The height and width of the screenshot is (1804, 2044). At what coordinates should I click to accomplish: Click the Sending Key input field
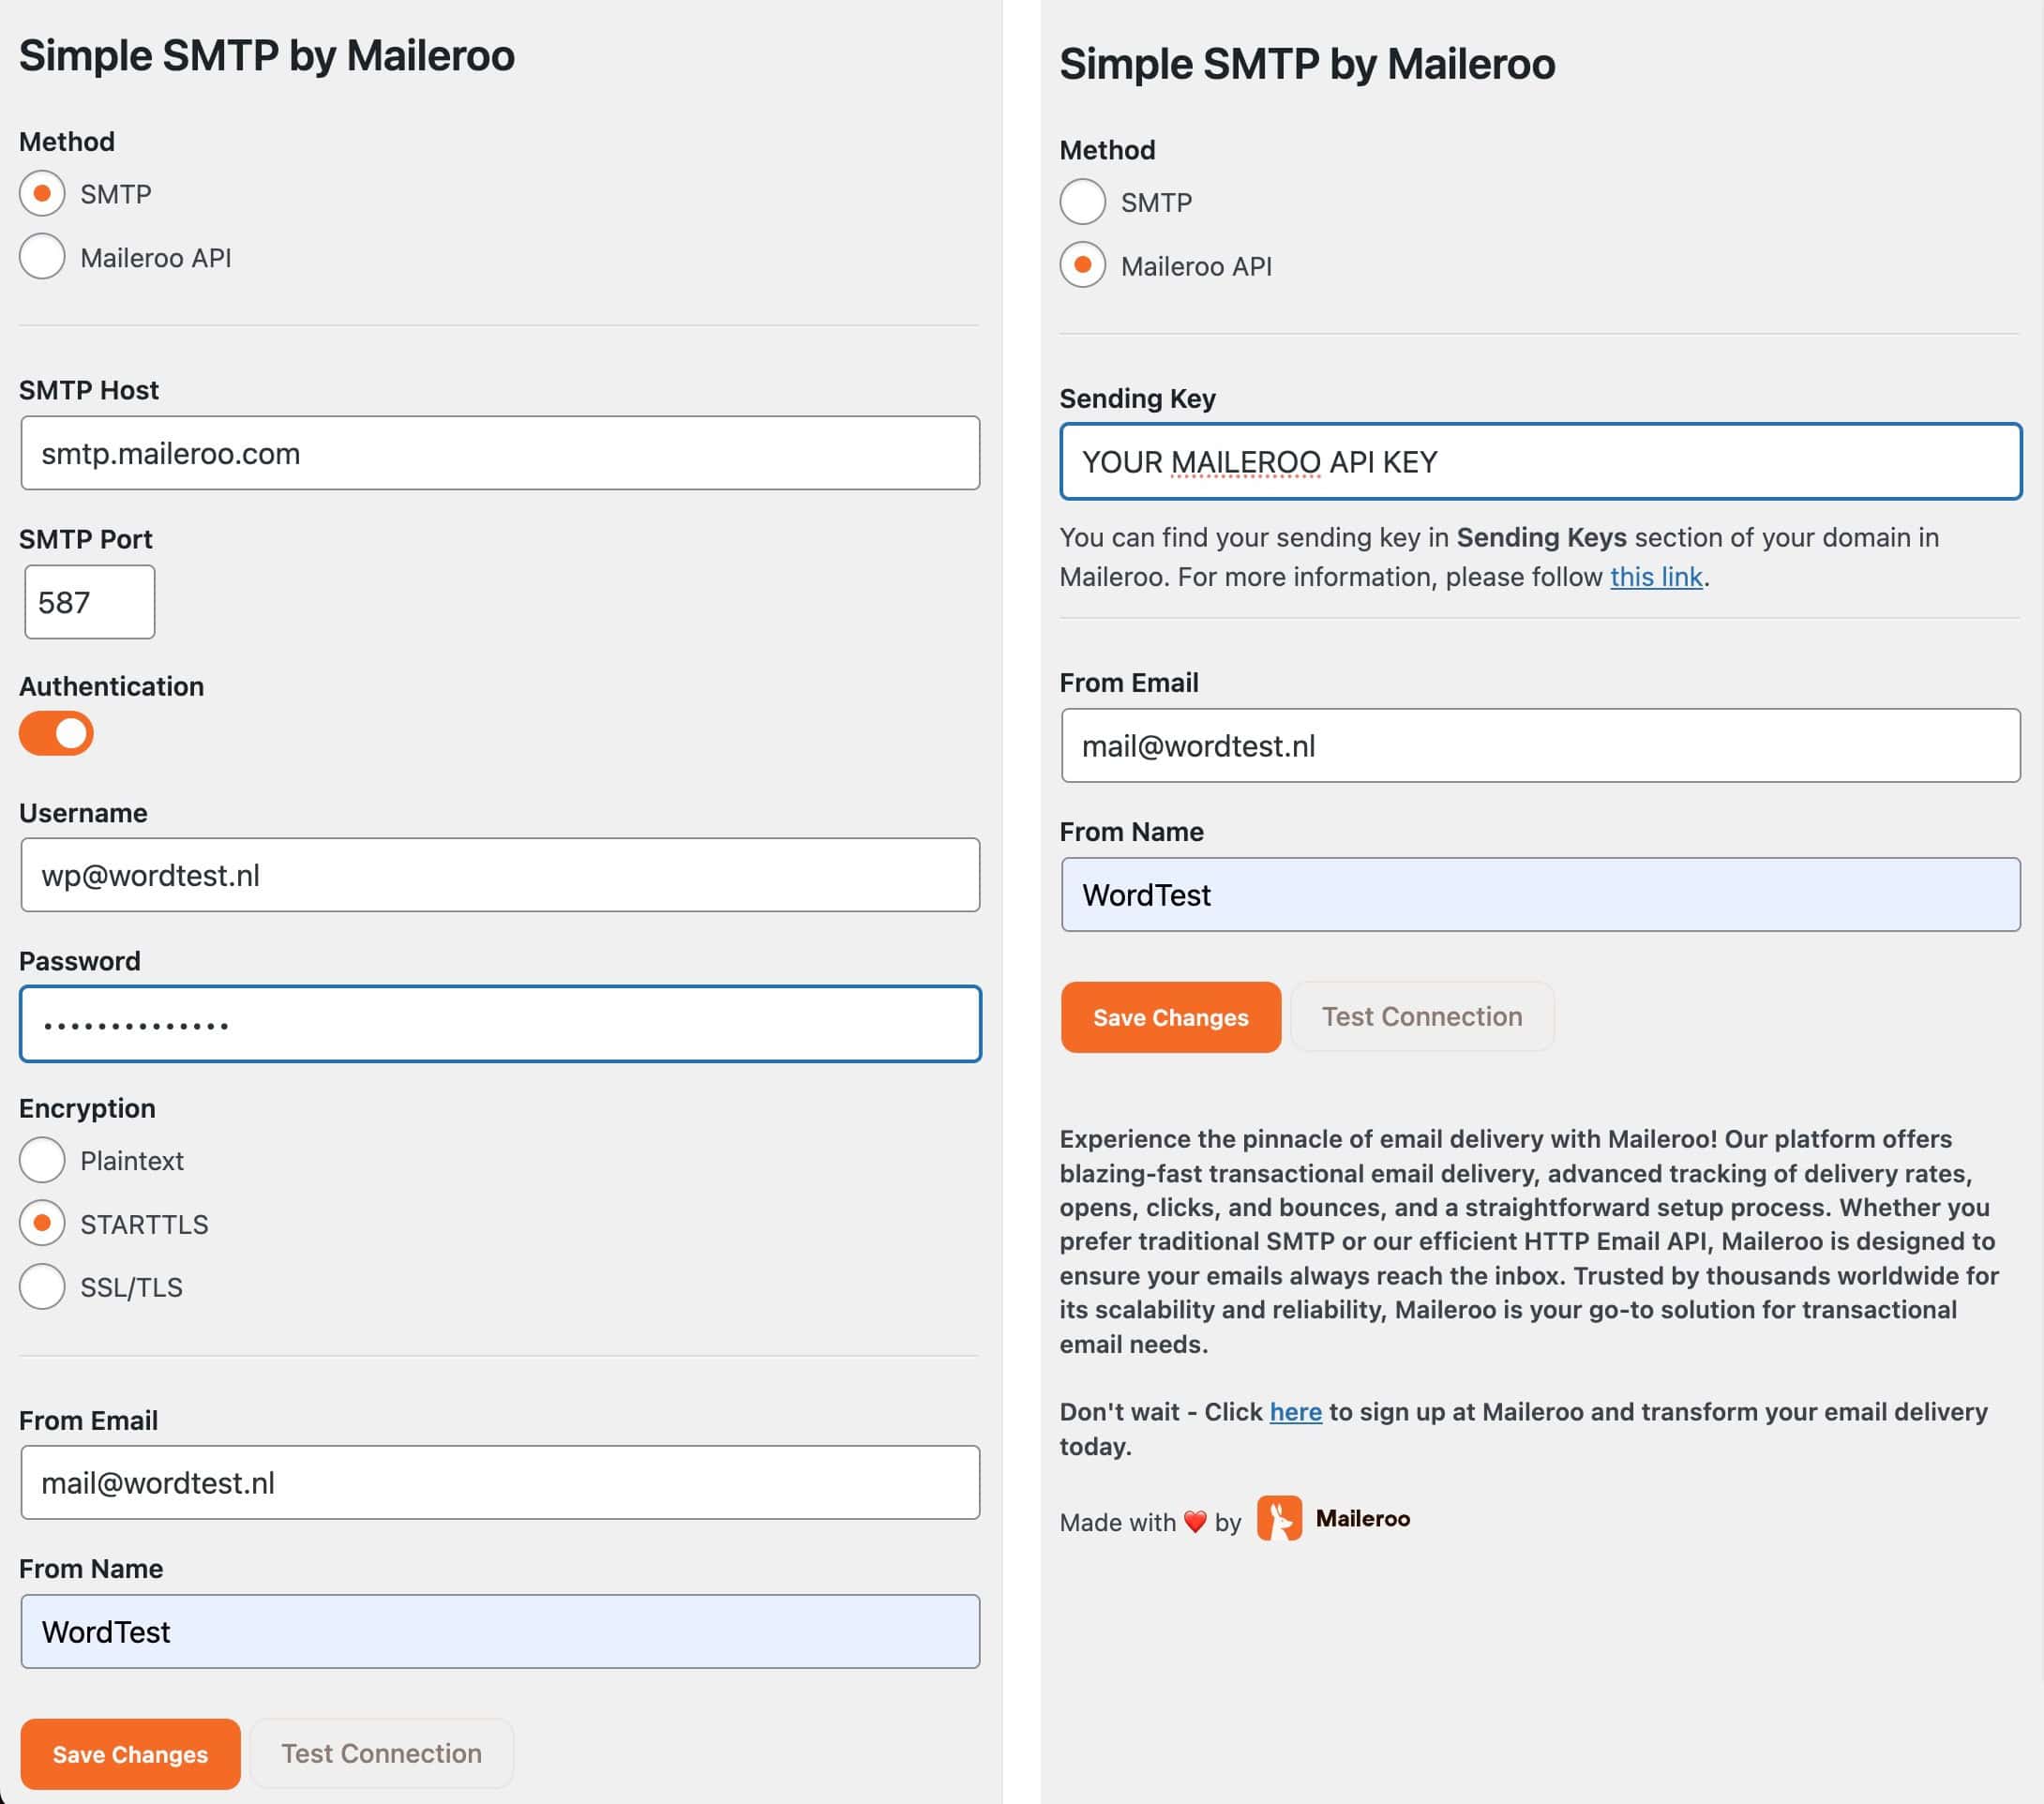pyautogui.click(x=1541, y=461)
